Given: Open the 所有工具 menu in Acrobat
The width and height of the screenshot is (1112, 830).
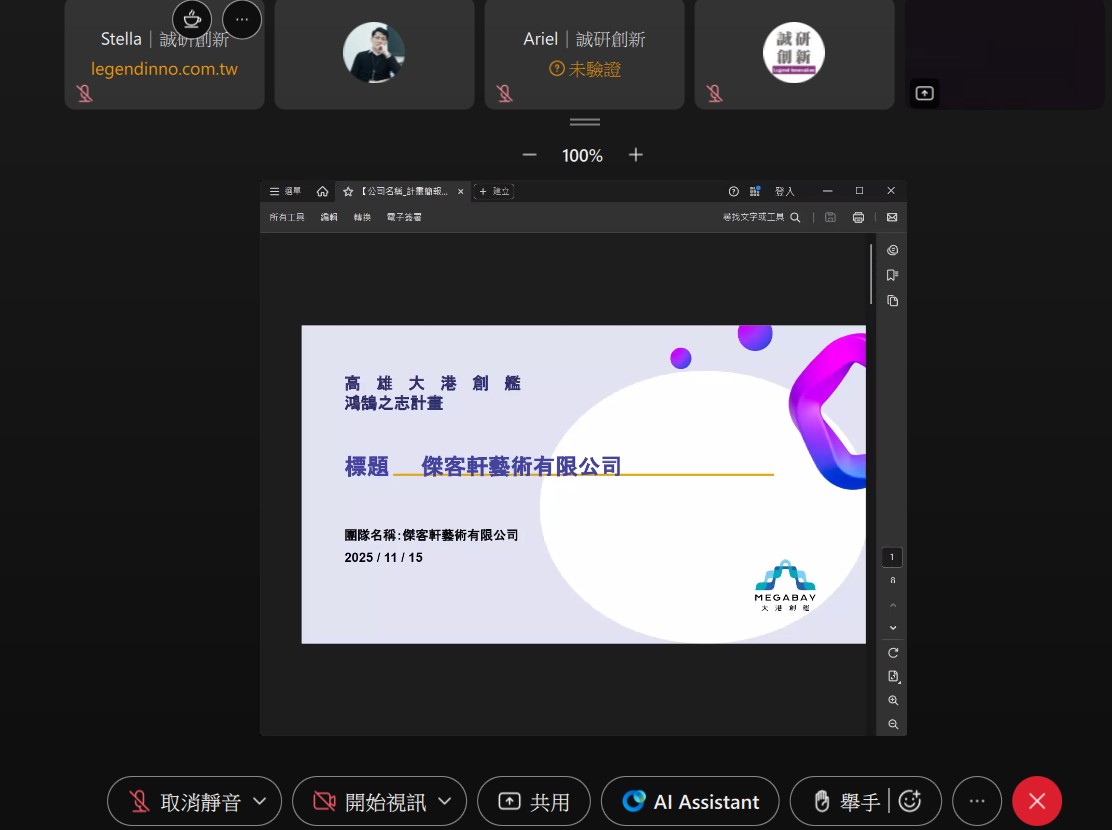Looking at the screenshot, I should coord(287,217).
